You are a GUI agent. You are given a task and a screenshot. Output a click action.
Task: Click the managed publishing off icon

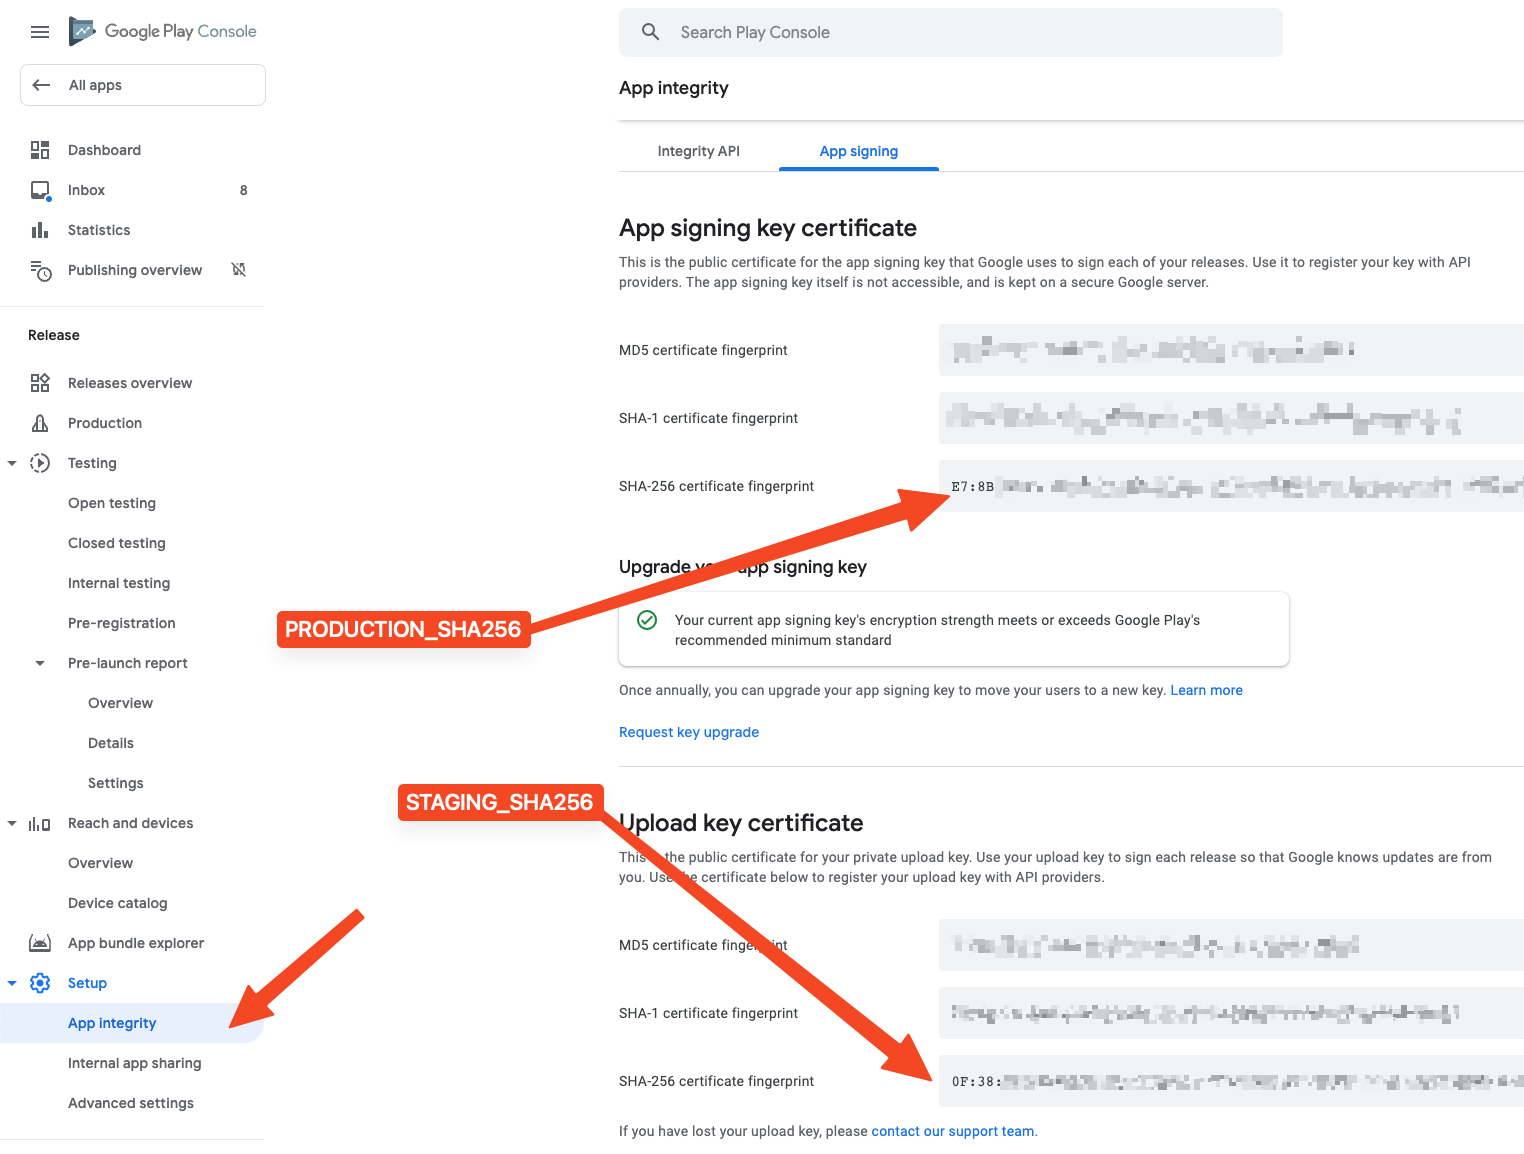239,270
